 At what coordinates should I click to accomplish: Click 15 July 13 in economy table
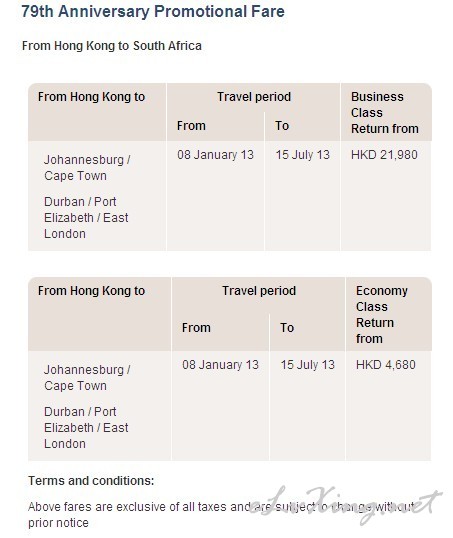(307, 365)
